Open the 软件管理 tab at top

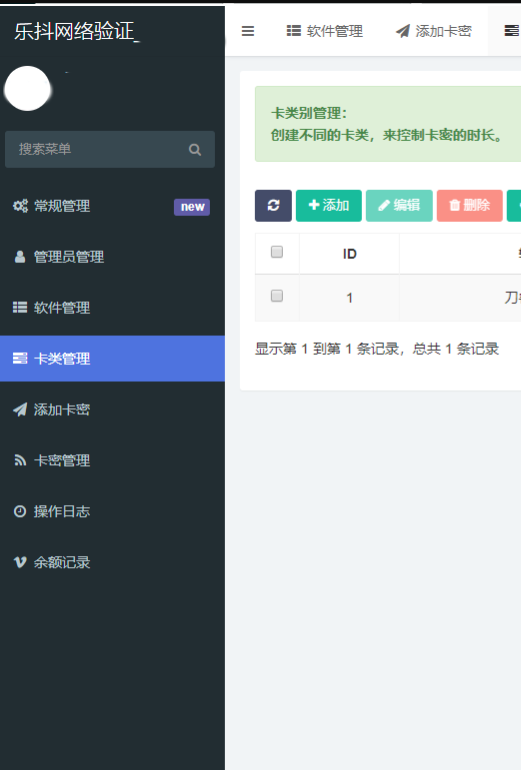[325, 31]
